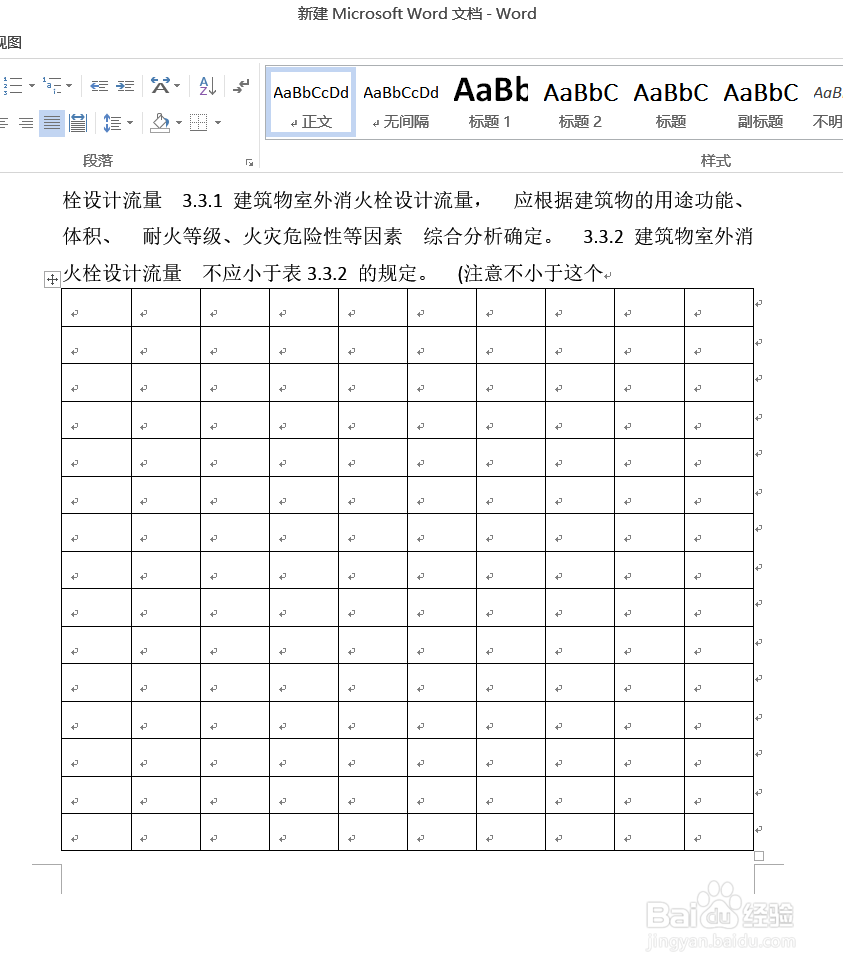Click the text "3.3.1" in the document
Screen dimensions: 843x971
click(202, 201)
